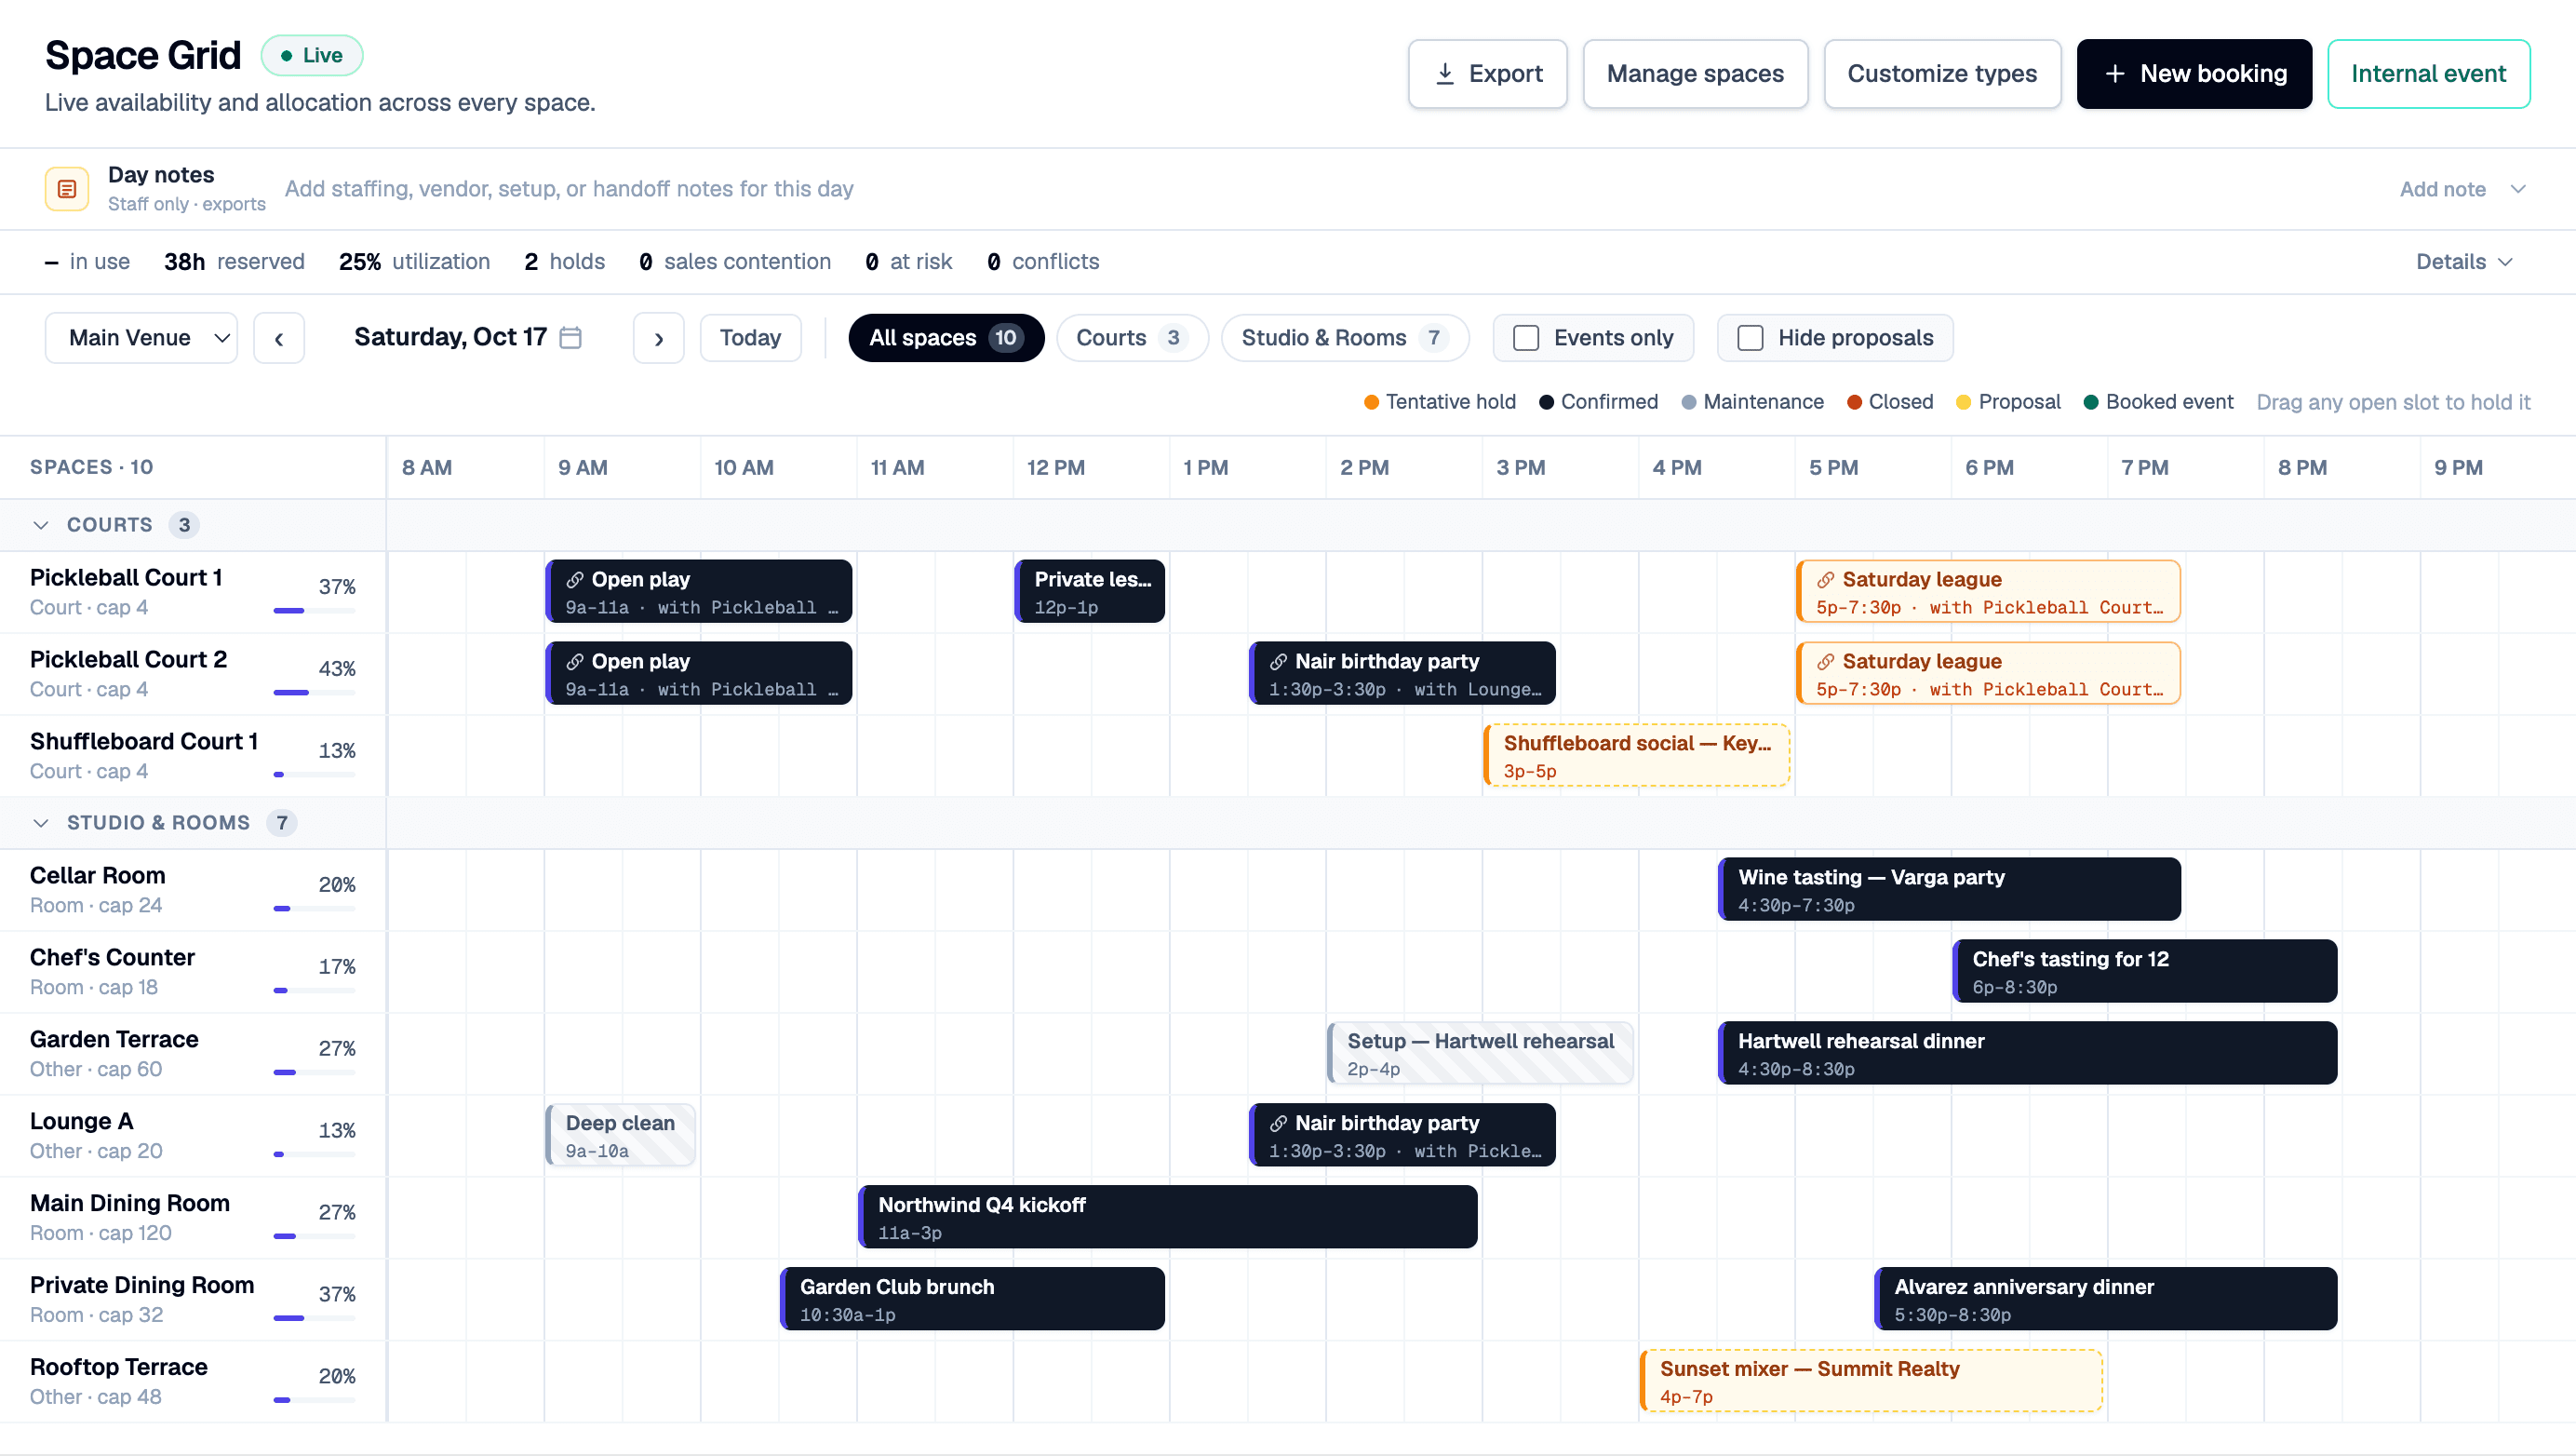The width and height of the screenshot is (2576, 1456).
Task: Go to next day with right arrow
Action: pos(658,338)
